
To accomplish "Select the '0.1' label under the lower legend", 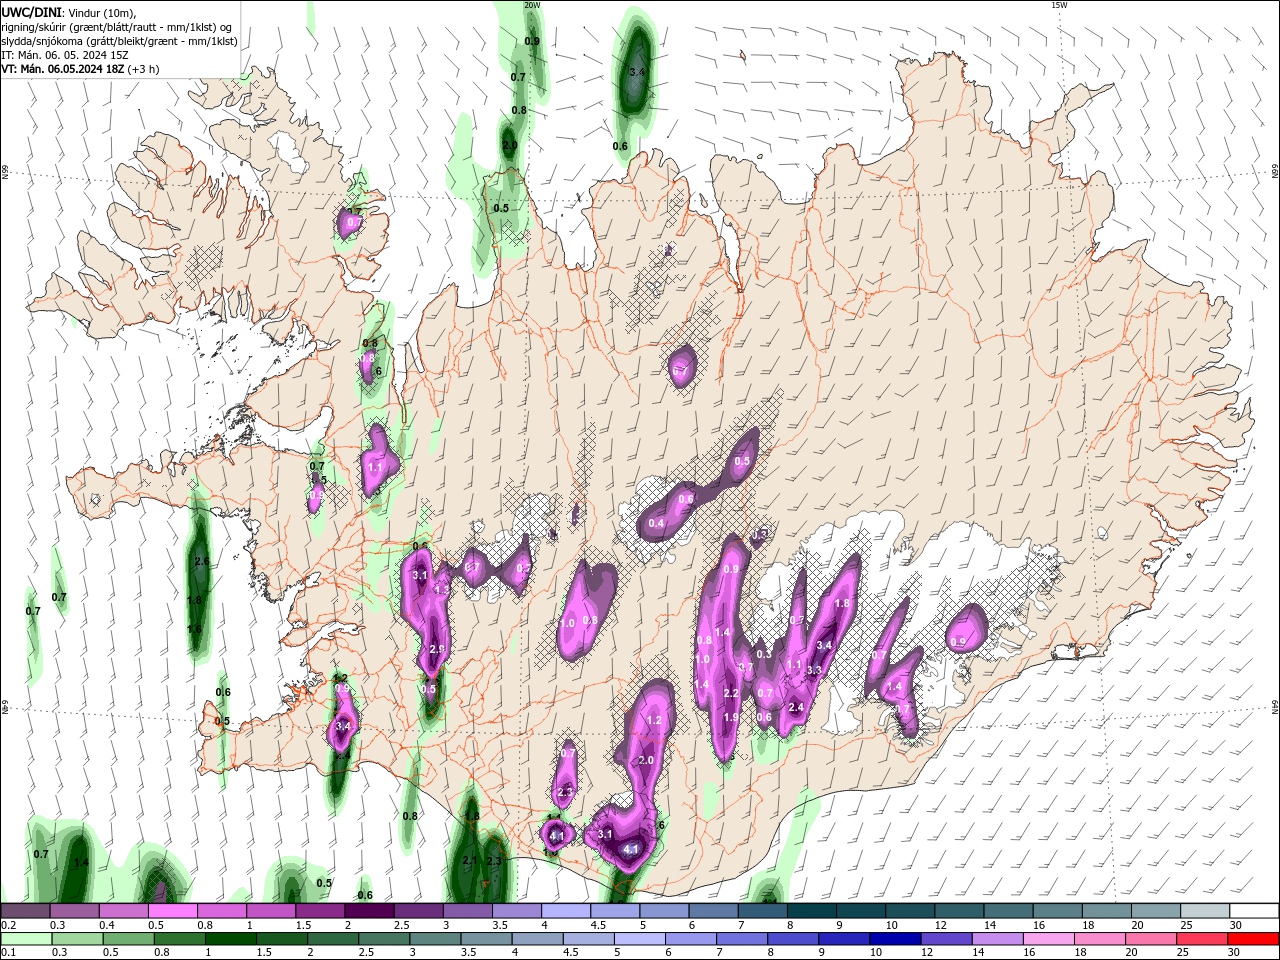I will pyautogui.click(x=8, y=953).
